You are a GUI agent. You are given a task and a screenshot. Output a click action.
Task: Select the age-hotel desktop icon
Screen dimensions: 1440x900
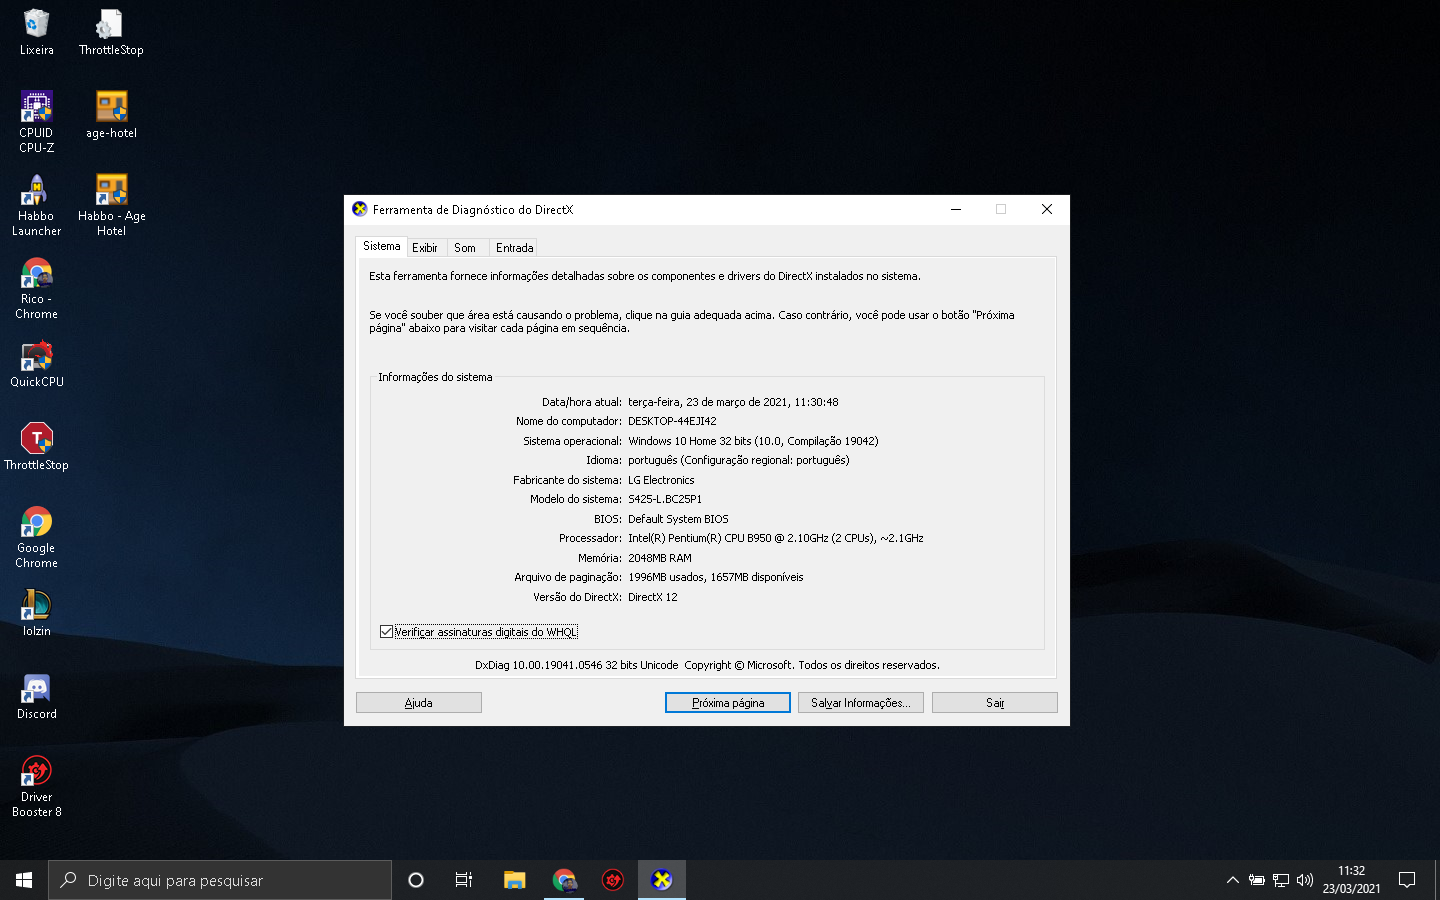[x=111, y=115]
